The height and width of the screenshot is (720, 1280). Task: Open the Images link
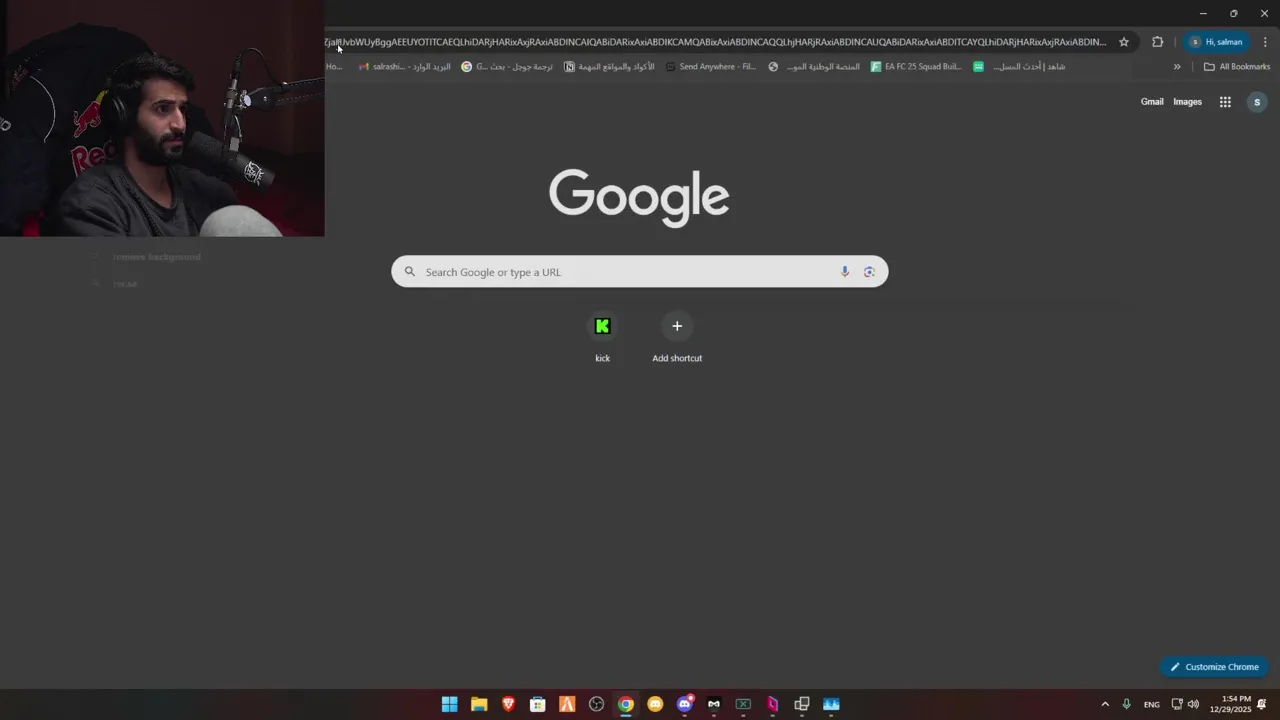point(1187,102)
